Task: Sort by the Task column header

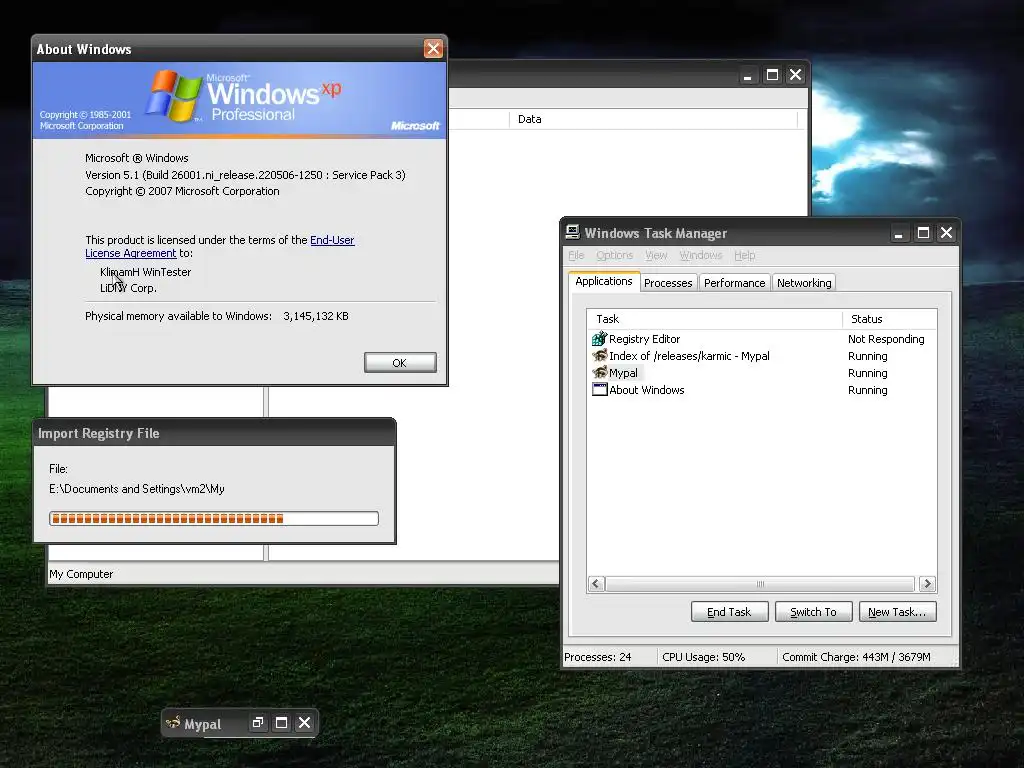Action: tap(714, 319)
